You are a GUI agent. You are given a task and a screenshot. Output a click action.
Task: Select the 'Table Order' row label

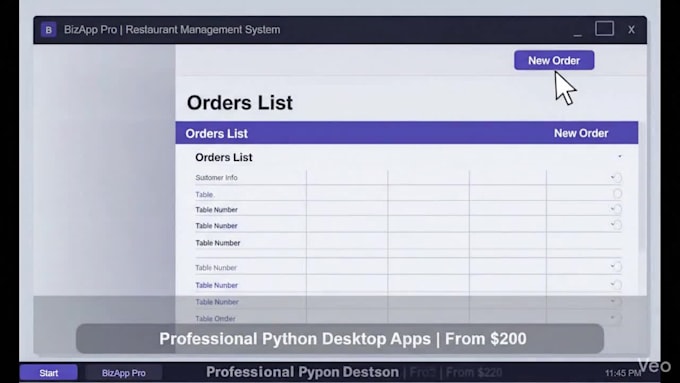click(215, 319)
